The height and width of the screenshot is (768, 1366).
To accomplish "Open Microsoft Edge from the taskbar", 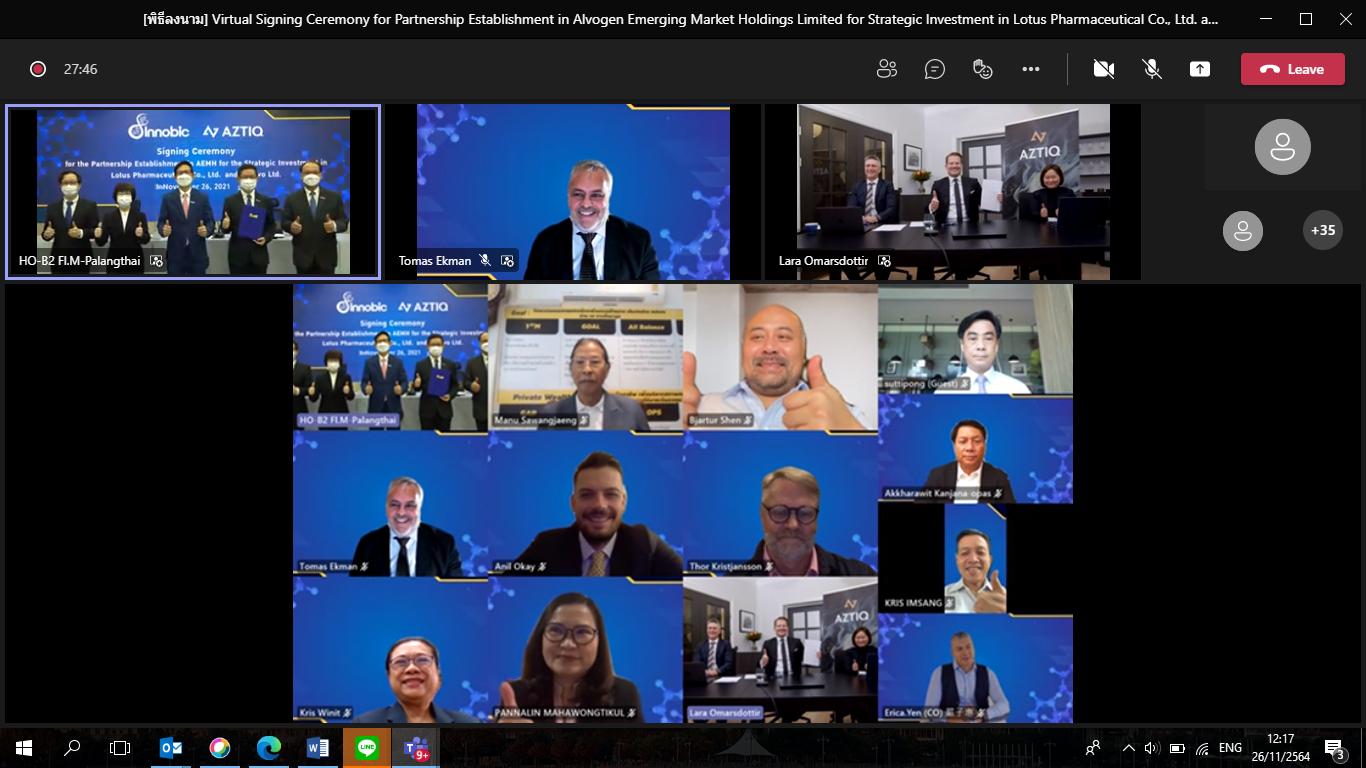I will coord(268,747).
